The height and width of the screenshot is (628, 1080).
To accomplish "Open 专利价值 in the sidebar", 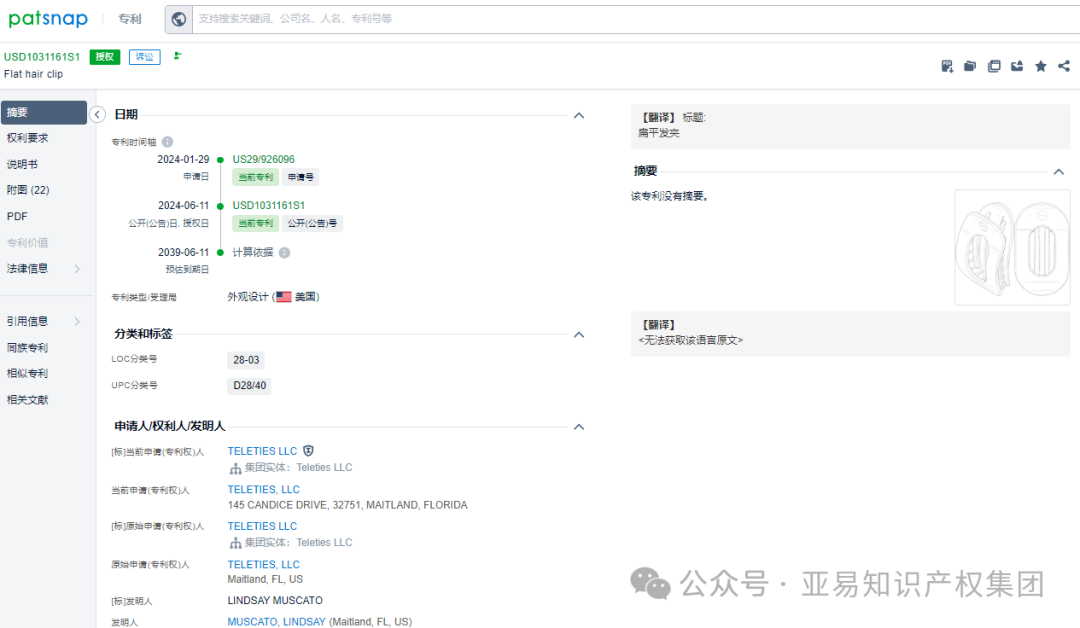I will 28,242.
